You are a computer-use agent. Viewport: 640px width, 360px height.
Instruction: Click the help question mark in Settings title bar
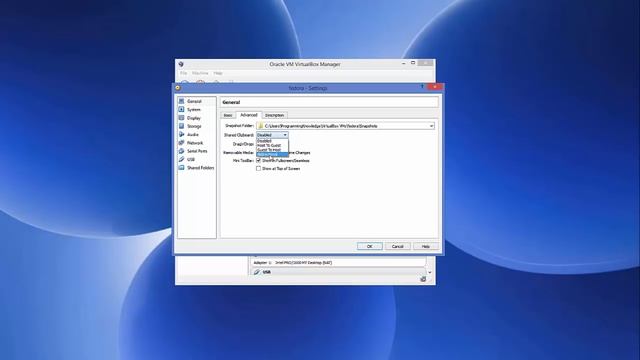pos(422,87)
